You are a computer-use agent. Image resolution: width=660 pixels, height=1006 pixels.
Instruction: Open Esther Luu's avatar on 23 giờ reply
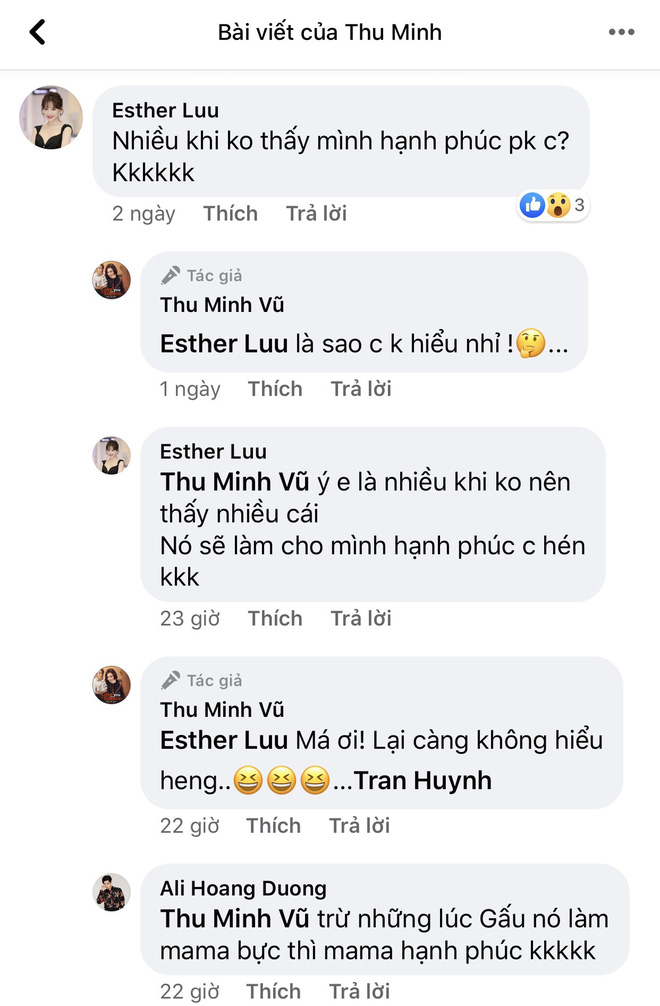112,456
